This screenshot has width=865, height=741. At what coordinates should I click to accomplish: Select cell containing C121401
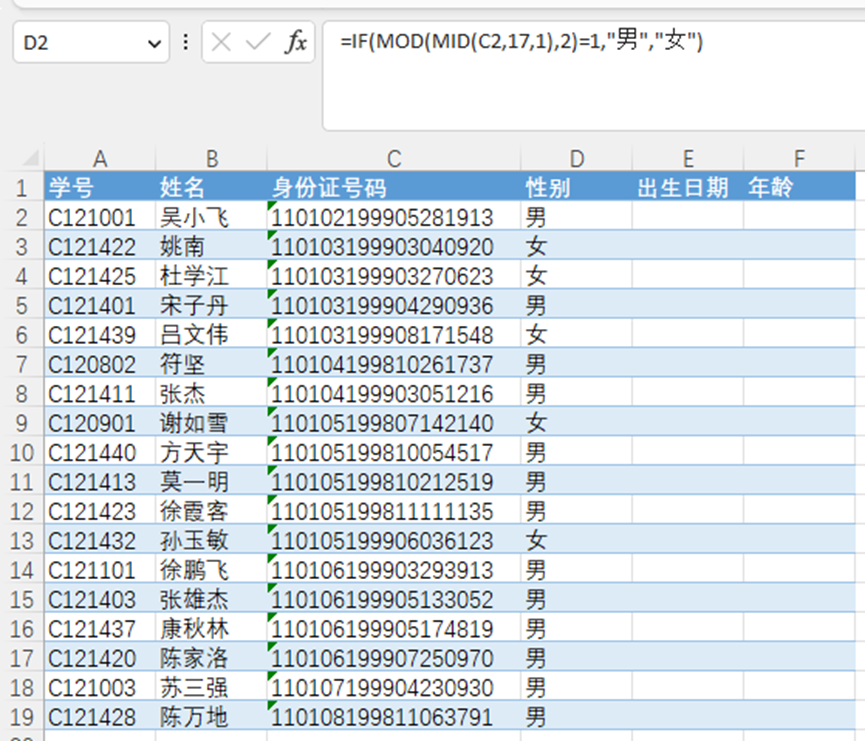[100, 305]
